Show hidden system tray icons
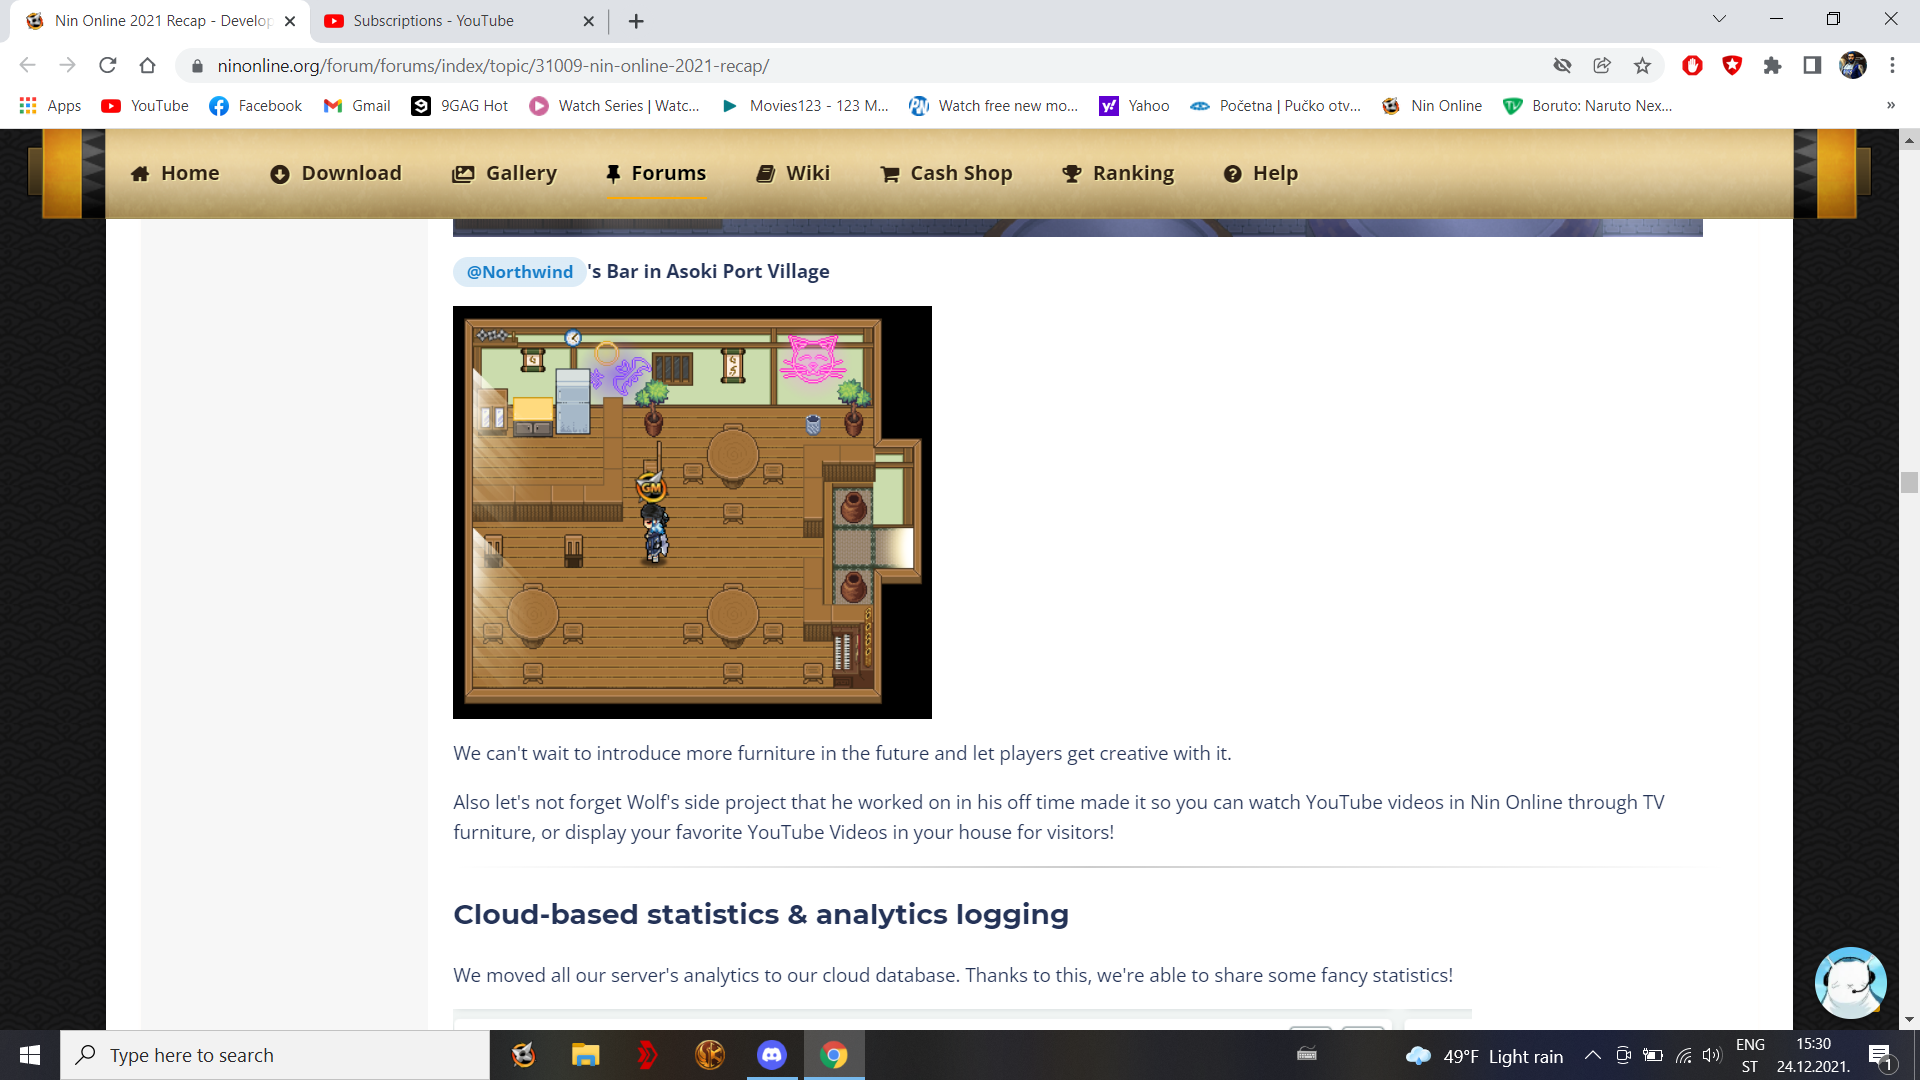This screenshot has height=1080, width=1920. 1593,1056
